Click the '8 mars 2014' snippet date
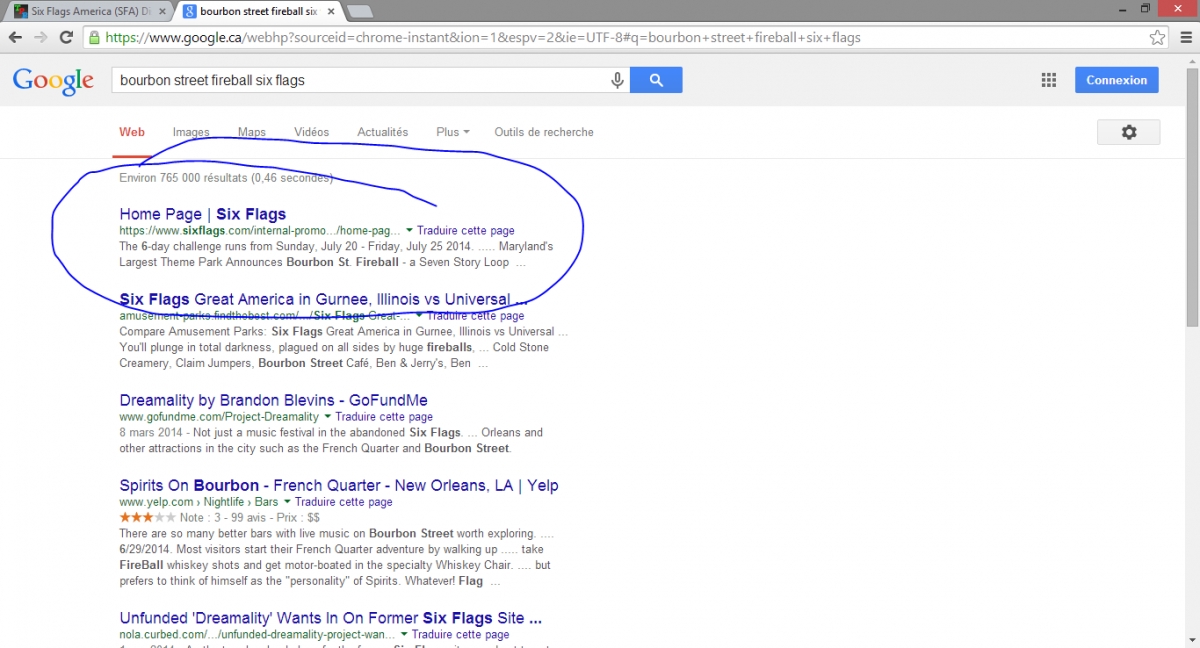This screenshot has width=1200, height=648. coord(151,433)
